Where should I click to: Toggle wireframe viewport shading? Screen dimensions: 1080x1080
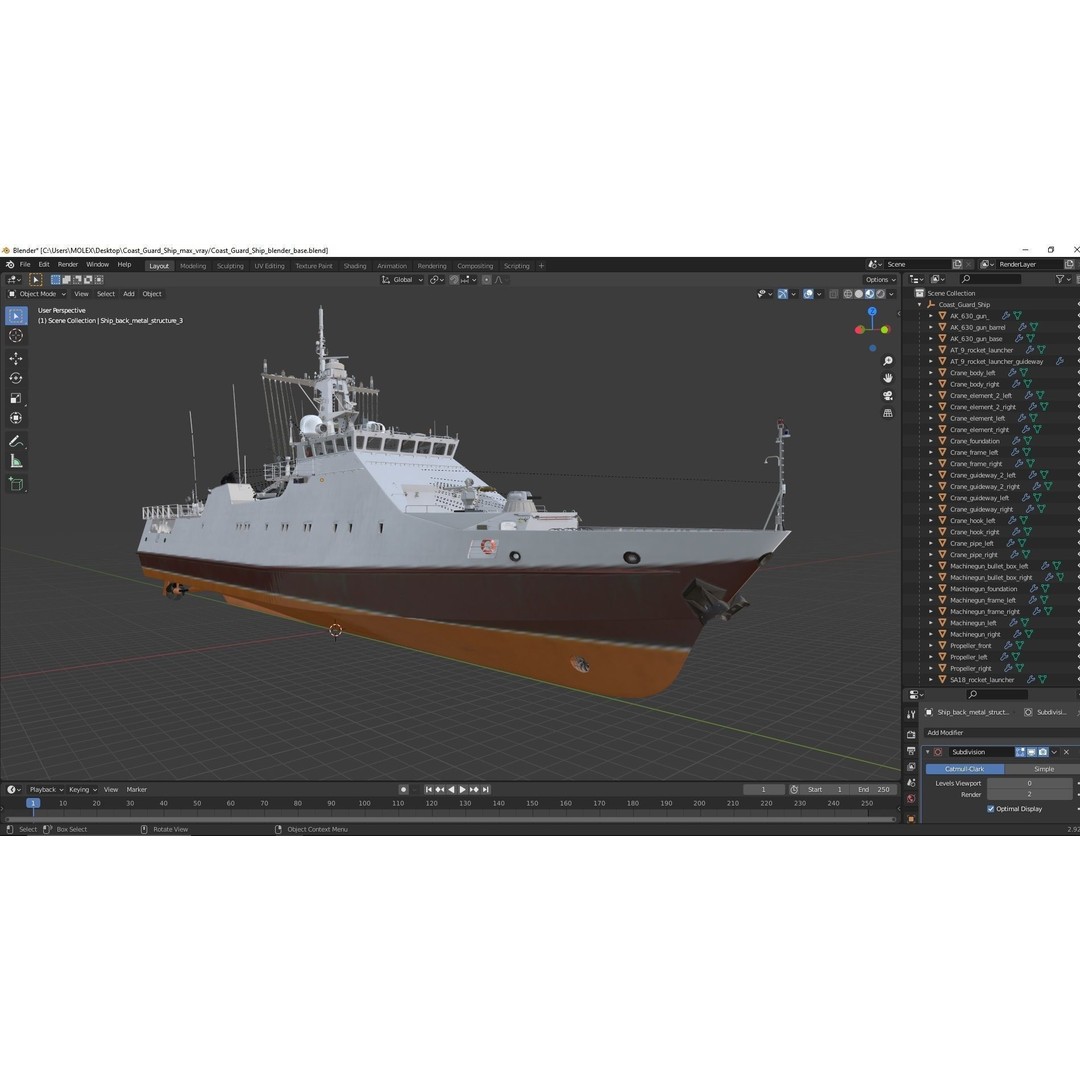coord(848,294)
